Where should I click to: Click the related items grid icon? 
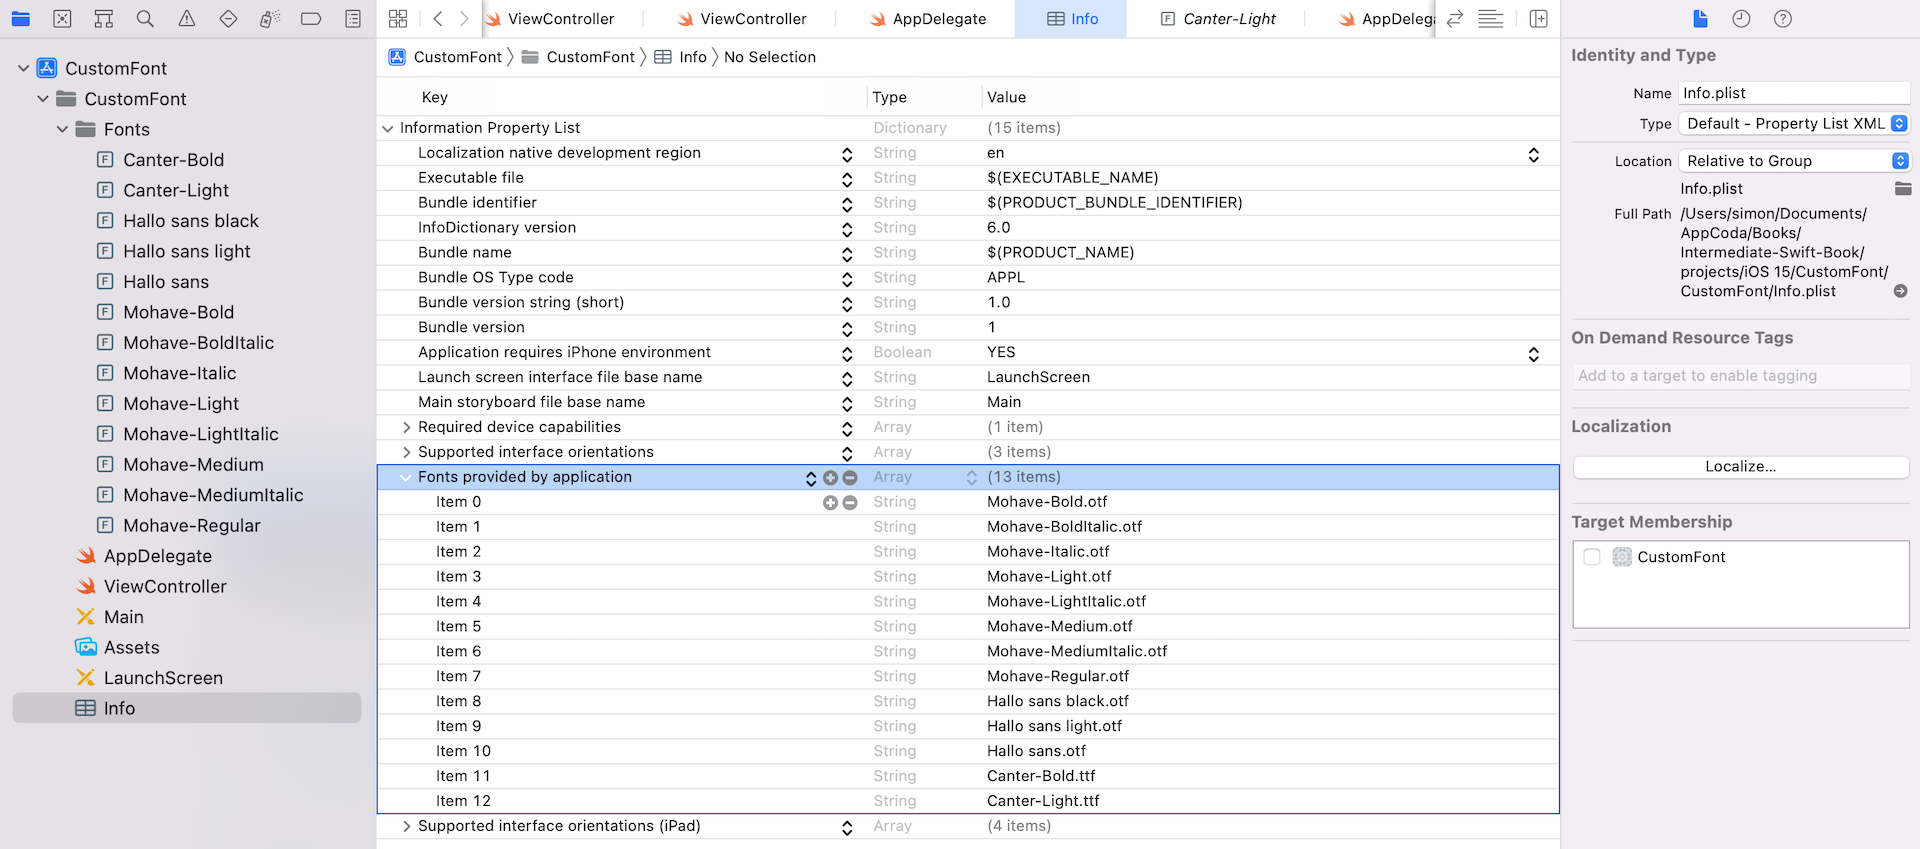398,19
